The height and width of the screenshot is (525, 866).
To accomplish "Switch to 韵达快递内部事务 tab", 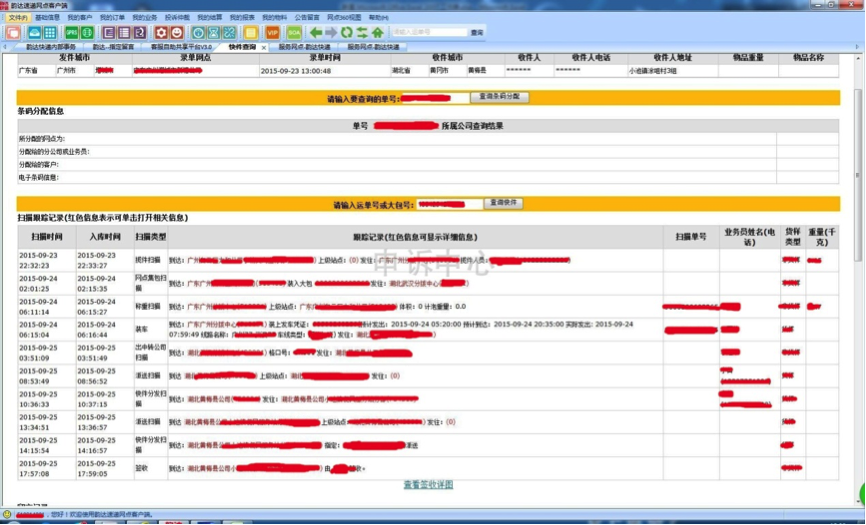I will coord(51,47).
